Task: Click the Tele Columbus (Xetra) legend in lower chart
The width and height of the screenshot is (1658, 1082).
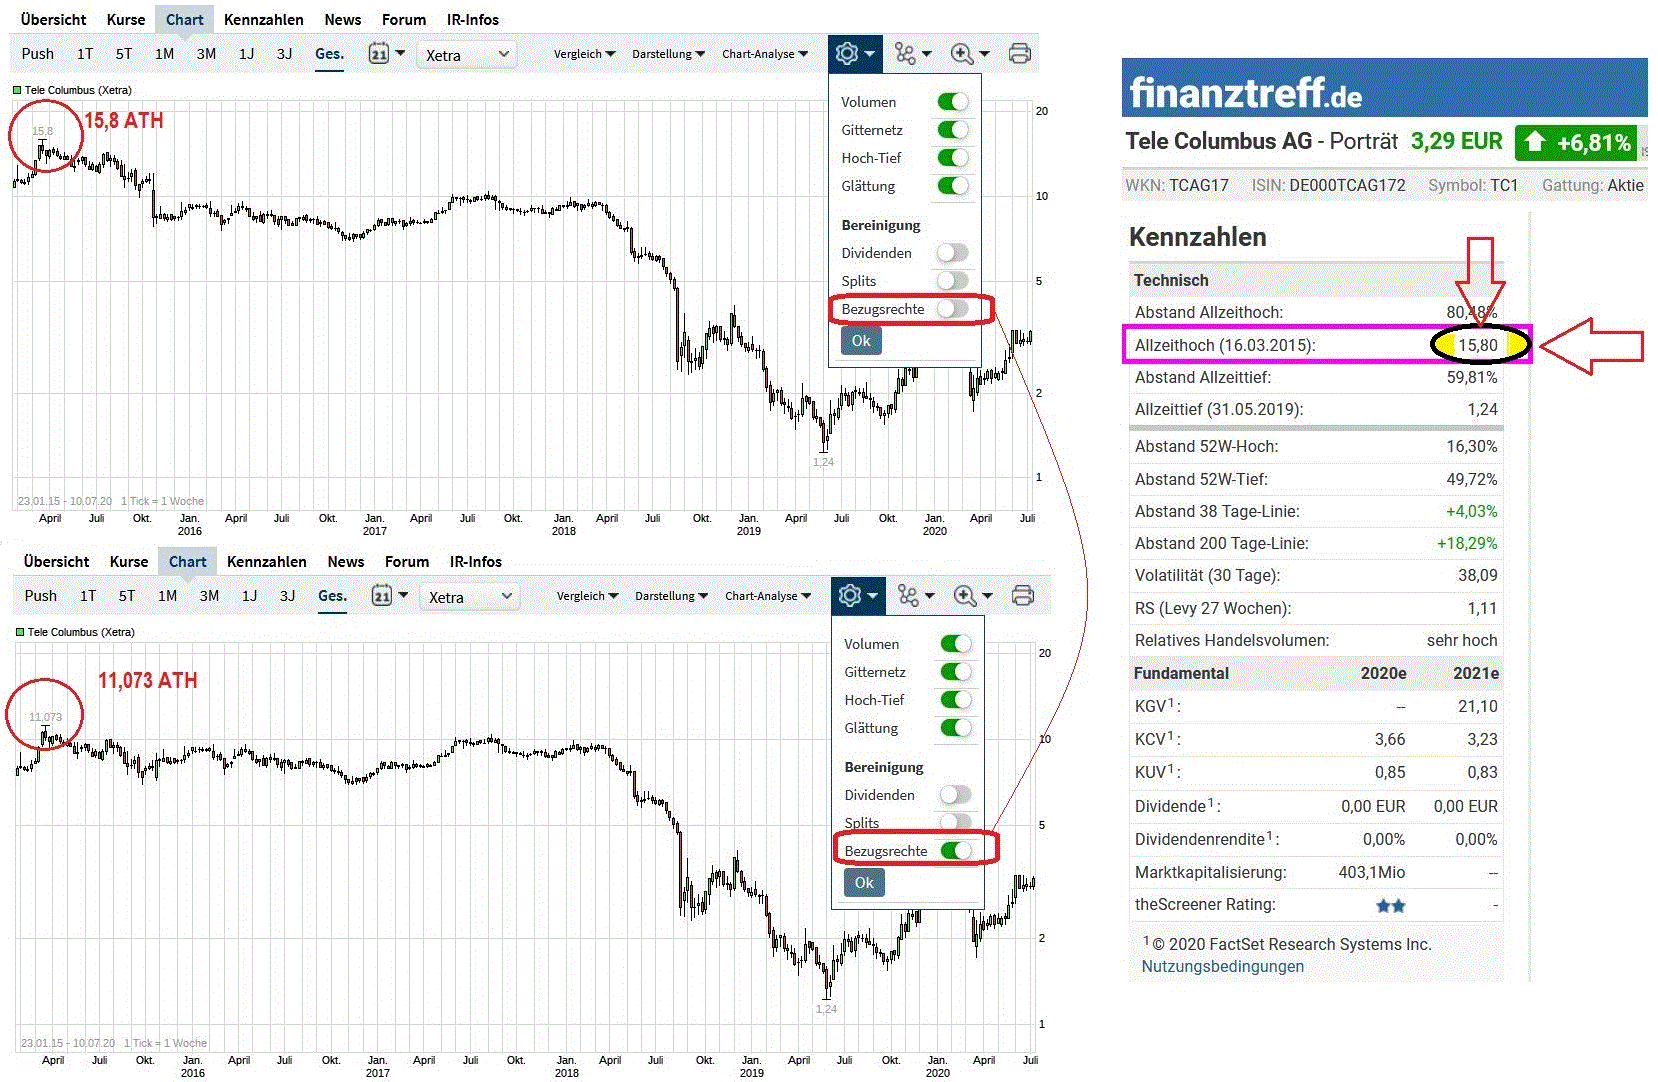Action: [x=75, y=632]
